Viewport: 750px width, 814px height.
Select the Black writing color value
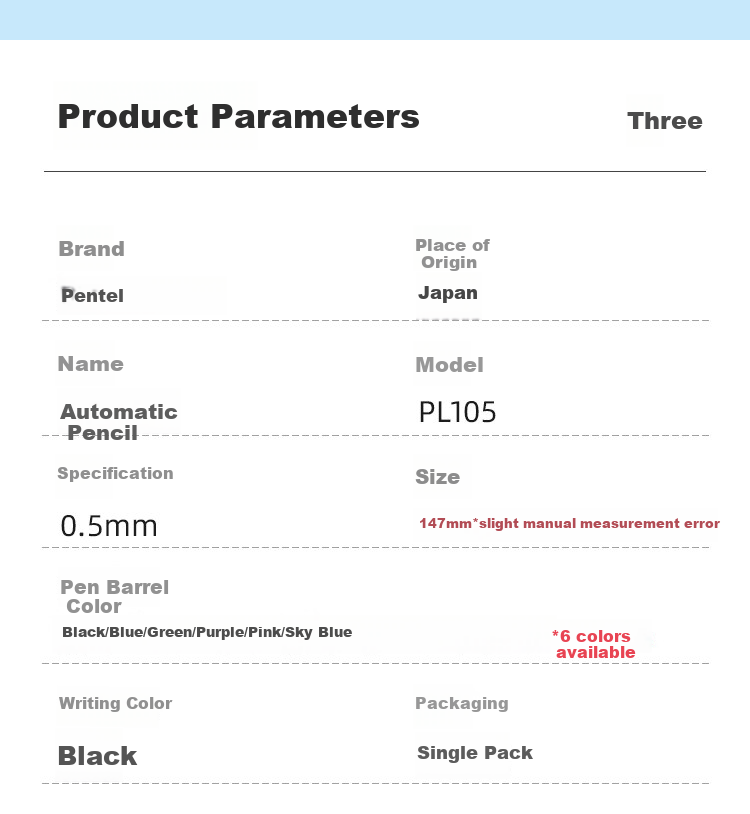97,756
